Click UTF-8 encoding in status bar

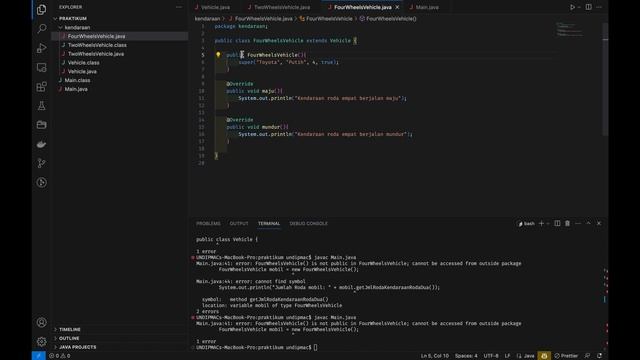point(491,356)
